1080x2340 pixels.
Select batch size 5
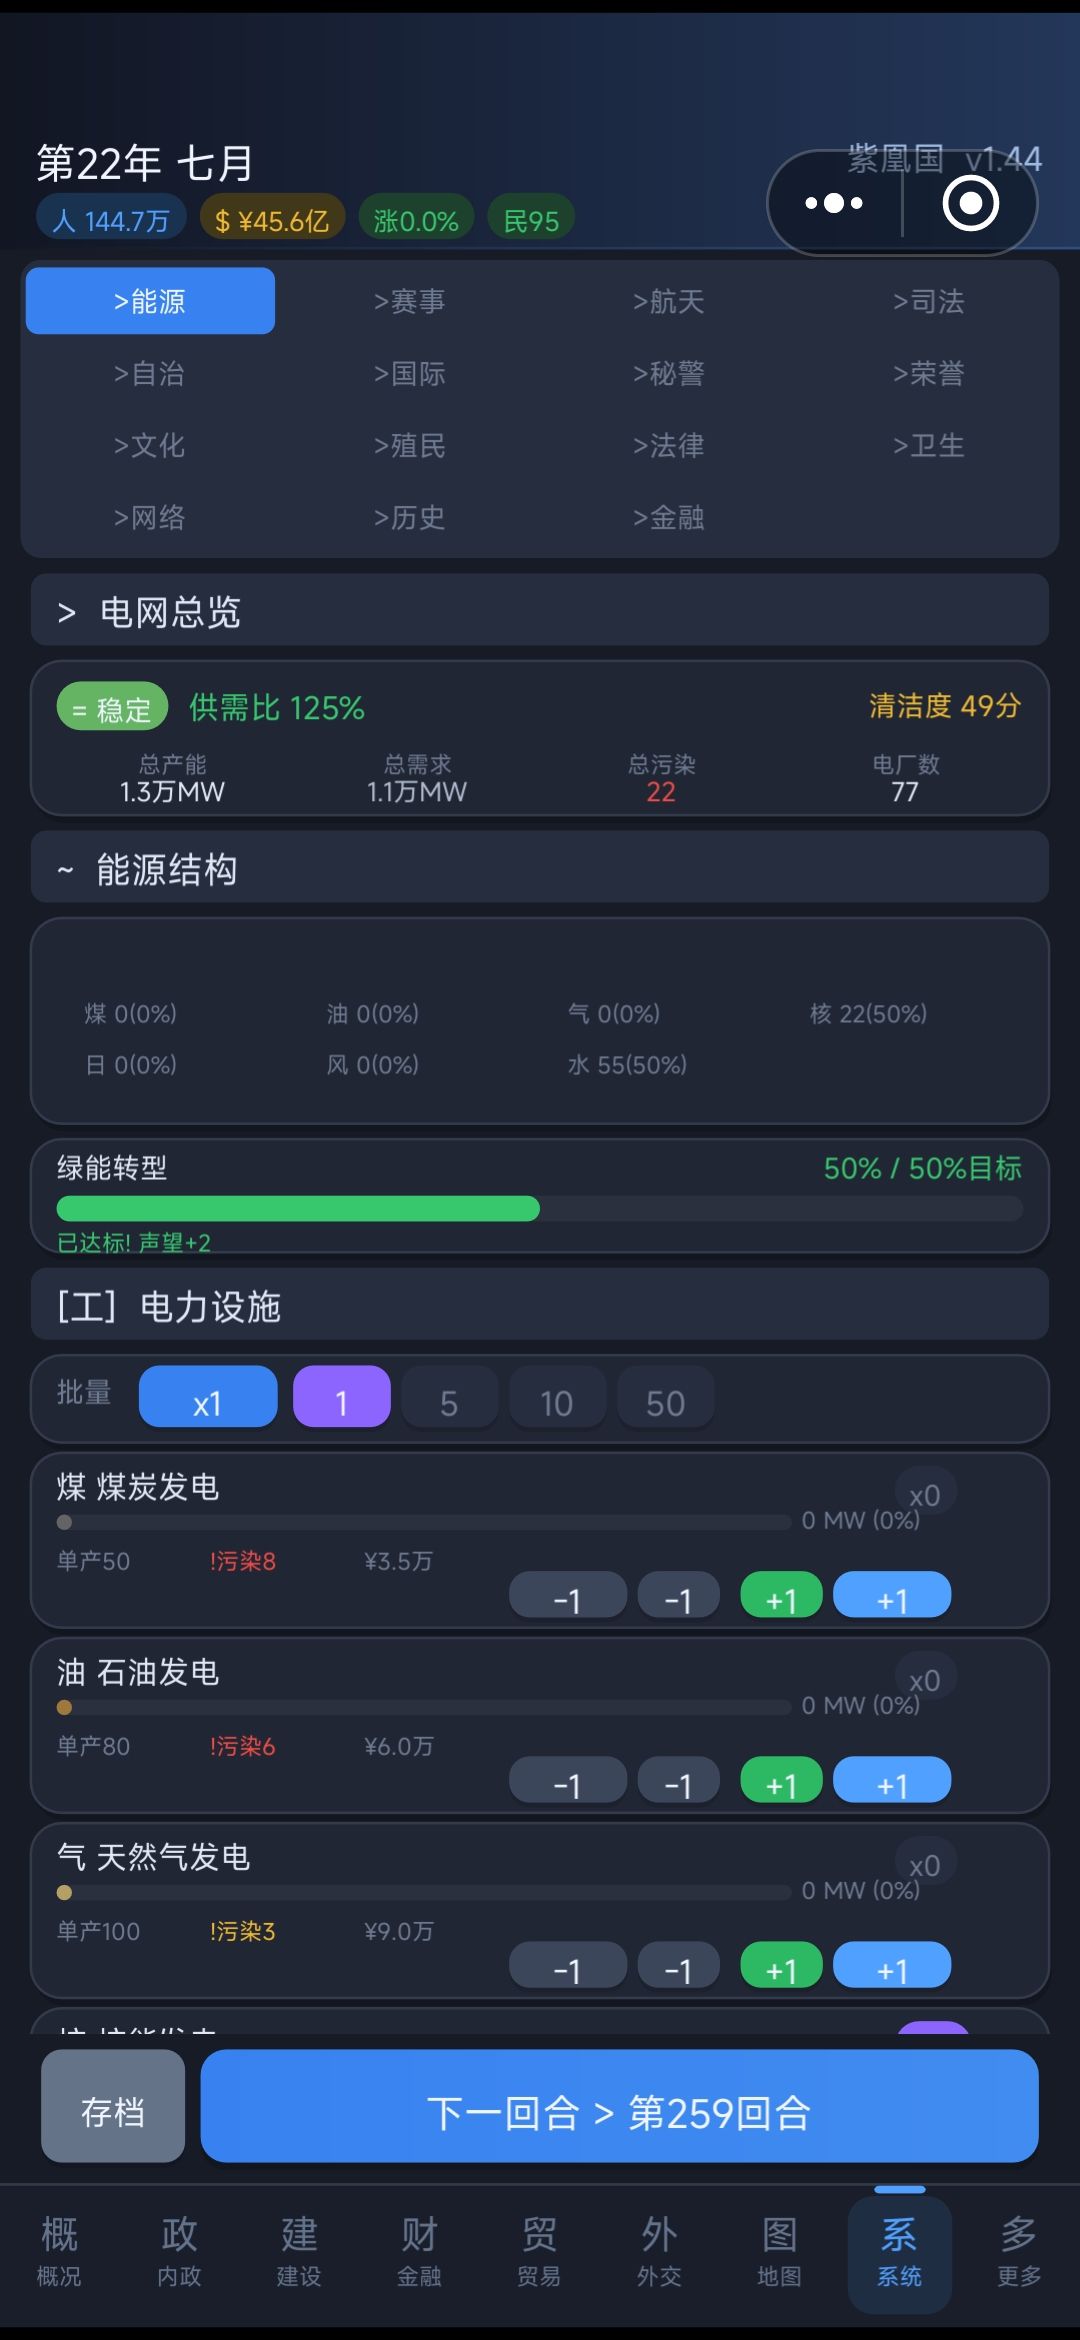[x=449, y=1401]
